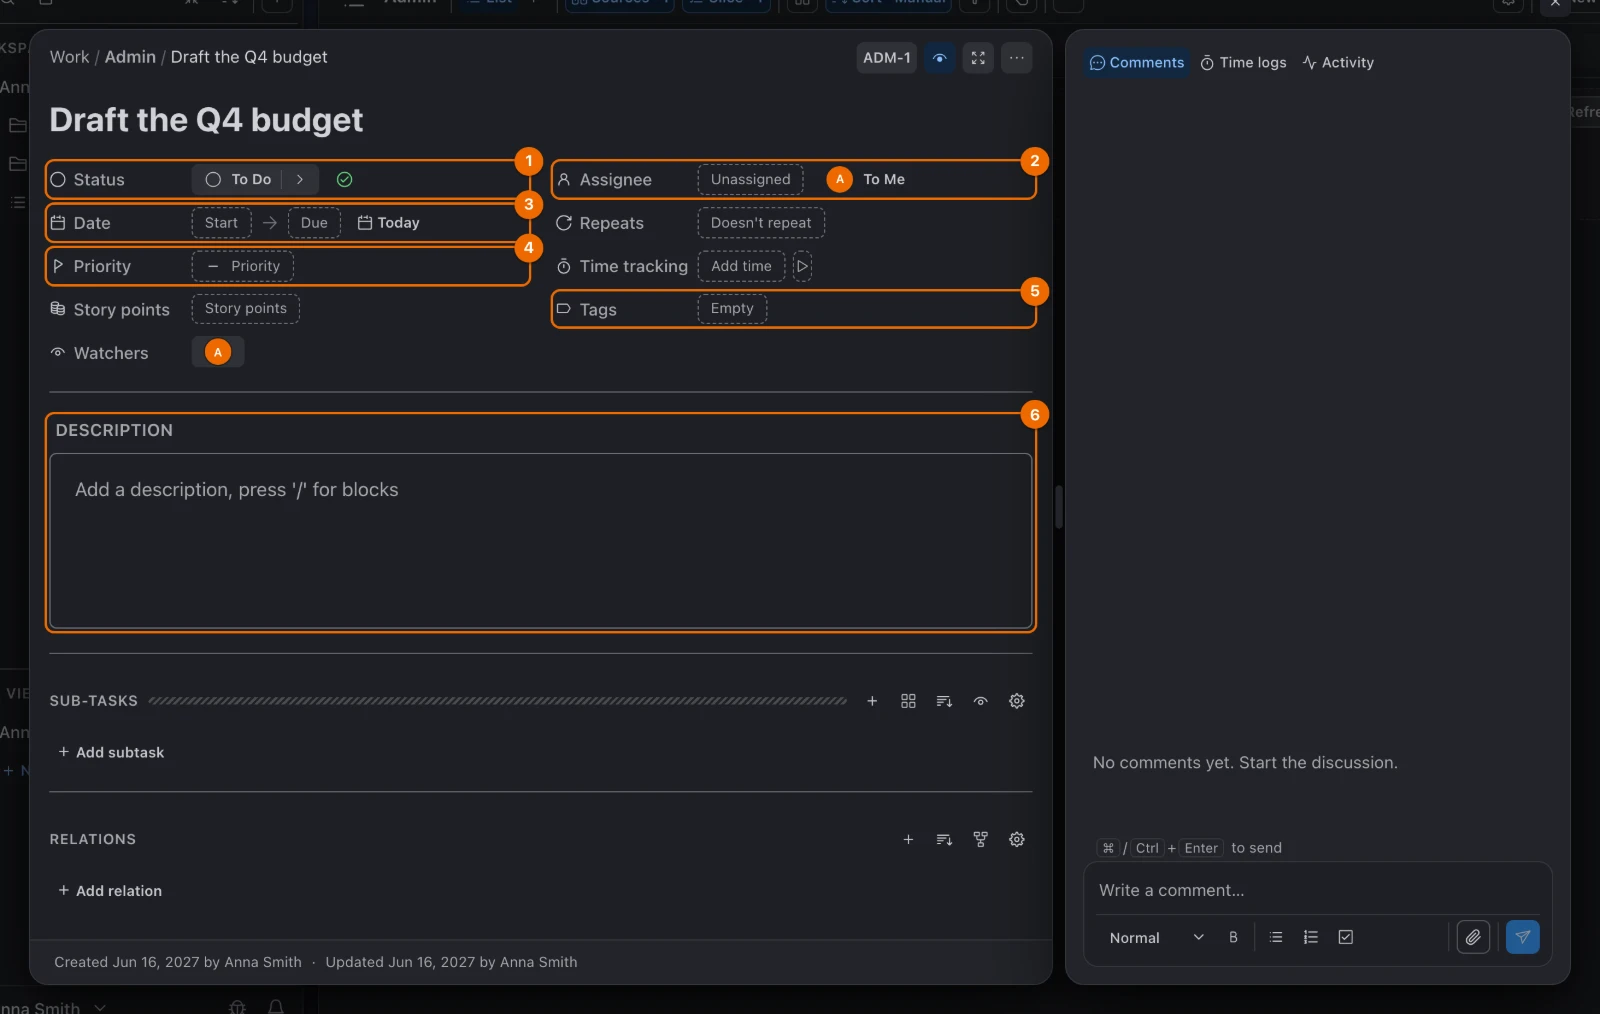The height and width of the screenshot is (1014, 1600).
Task: Open the Priority picker
Action: (243, 266)
